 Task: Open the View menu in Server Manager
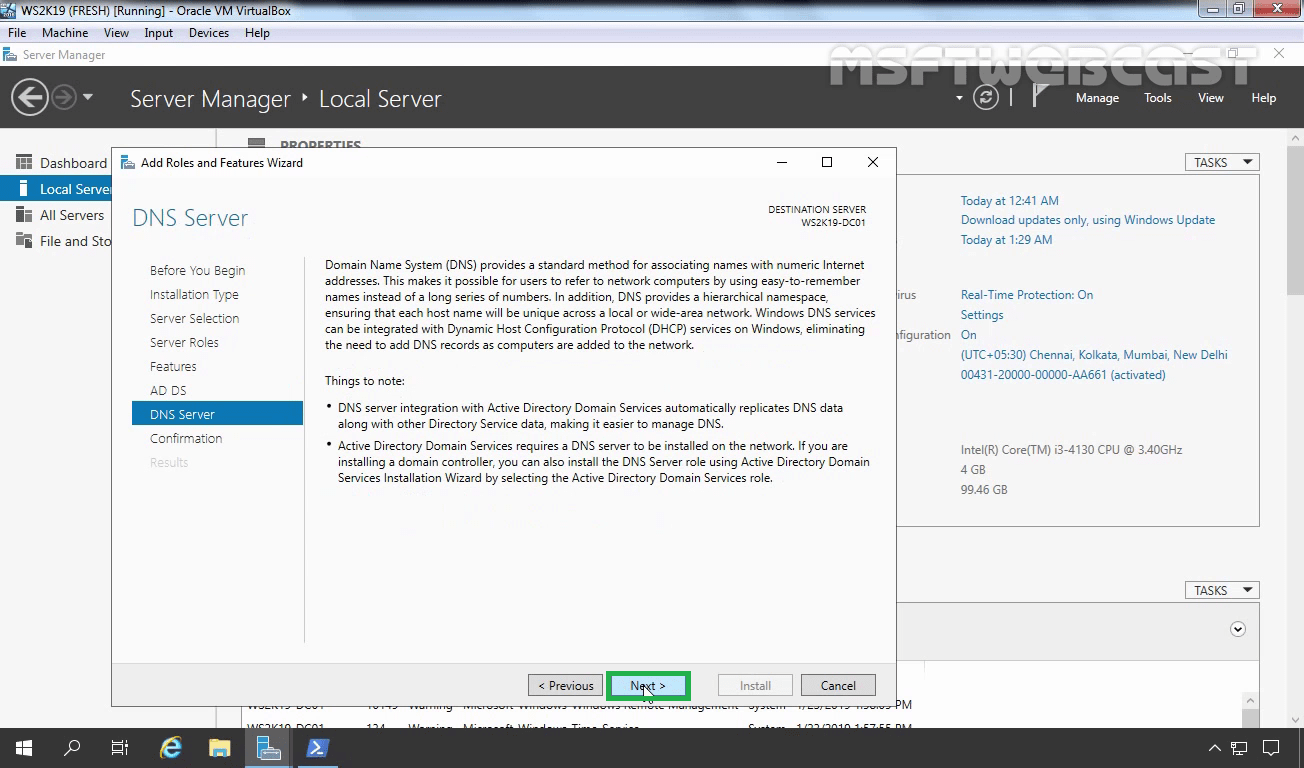(x=1211, y=98)
